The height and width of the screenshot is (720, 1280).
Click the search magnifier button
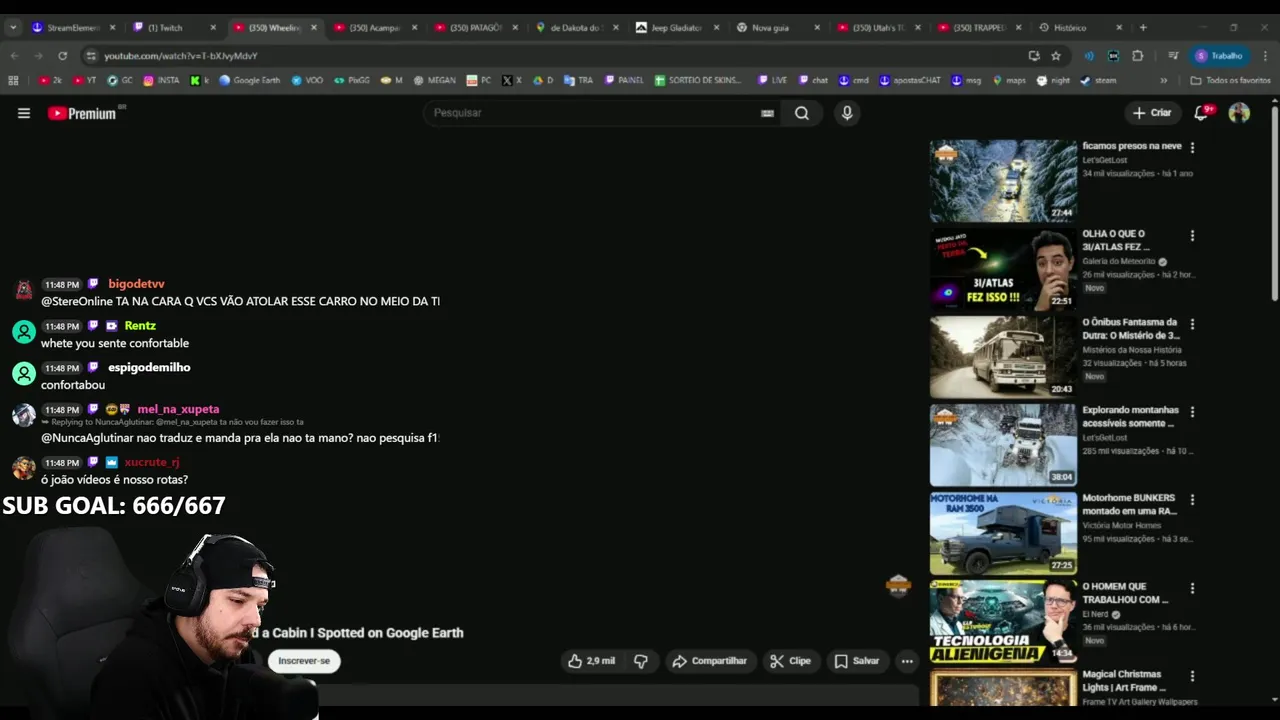click(802, 113)
